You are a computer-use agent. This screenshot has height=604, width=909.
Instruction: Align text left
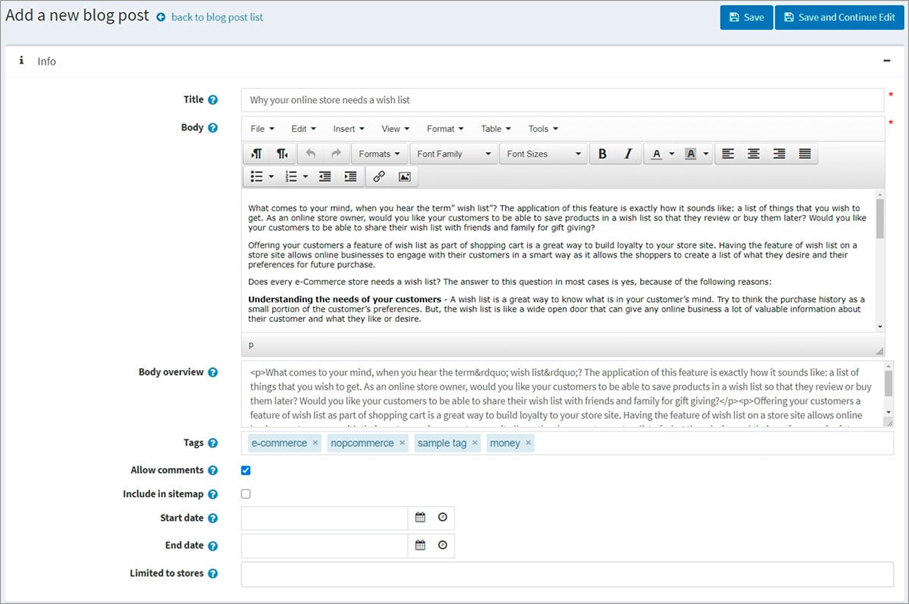point(728,154)
